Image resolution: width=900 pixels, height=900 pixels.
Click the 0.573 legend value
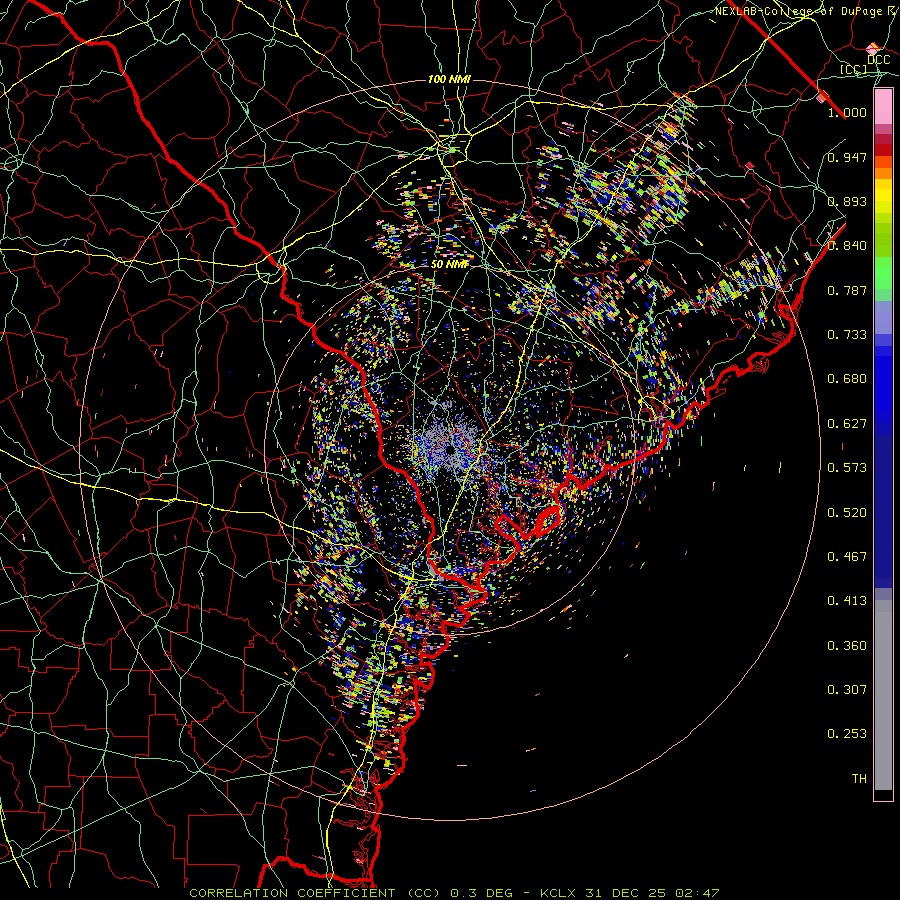(x=847, y=468)
